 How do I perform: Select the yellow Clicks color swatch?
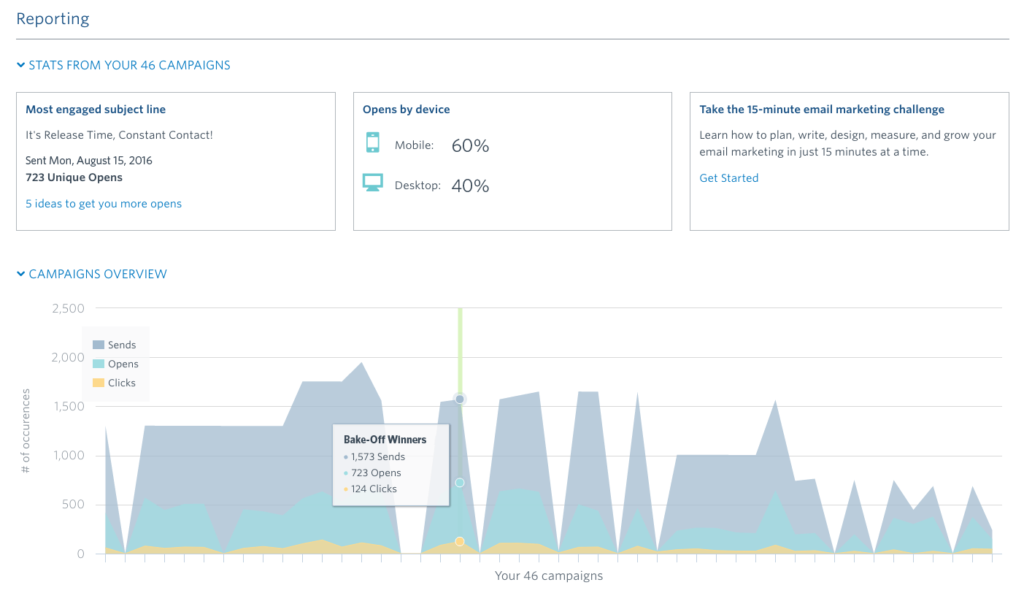point(97,382)
